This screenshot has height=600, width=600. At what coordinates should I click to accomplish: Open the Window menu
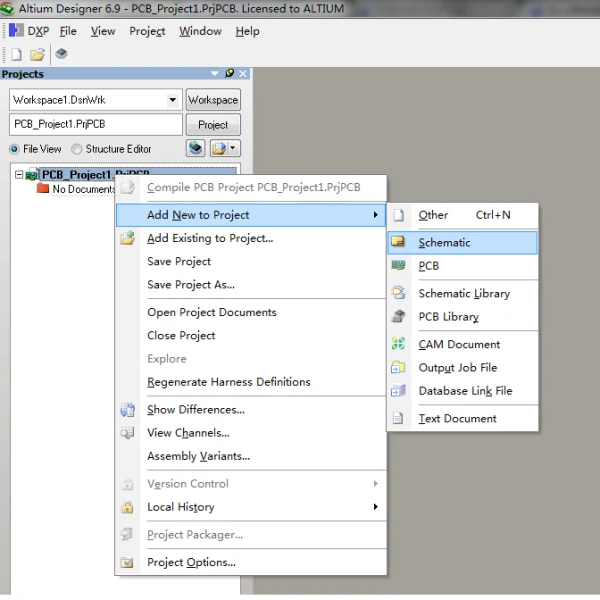200,31
